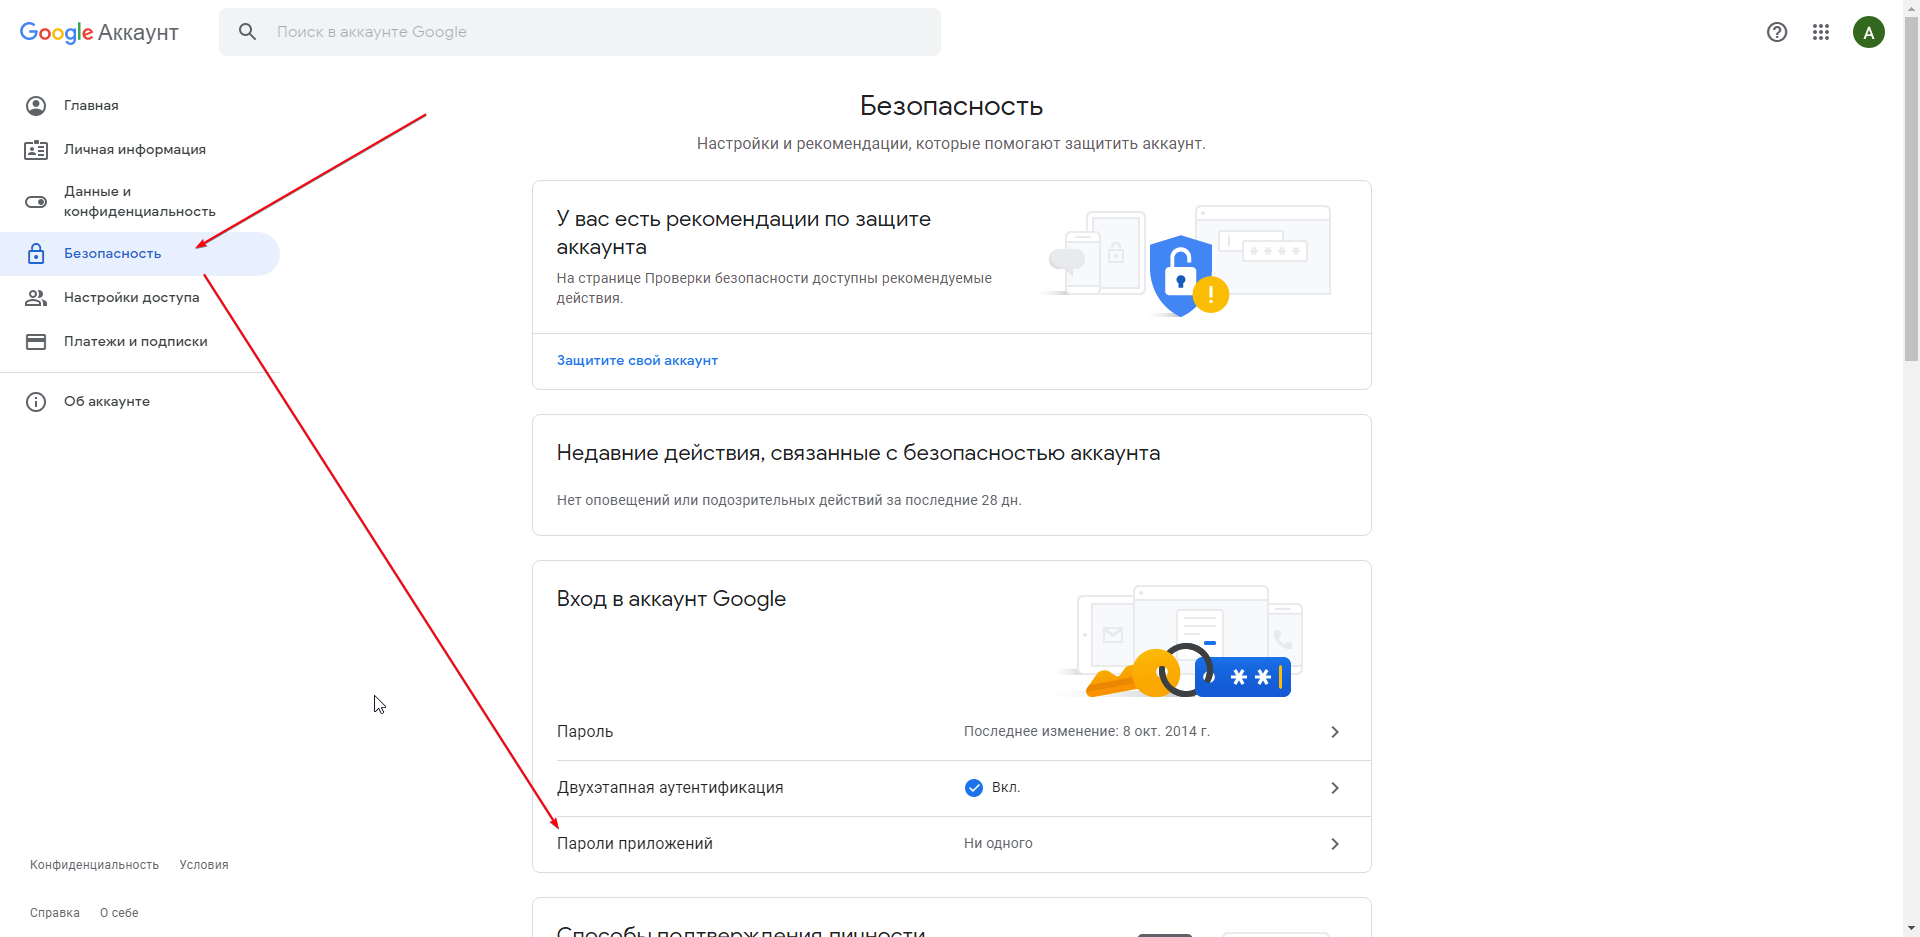Click the Конфиденциальность footer link
Screen dimensions: 1920x937
coord(94,865)
